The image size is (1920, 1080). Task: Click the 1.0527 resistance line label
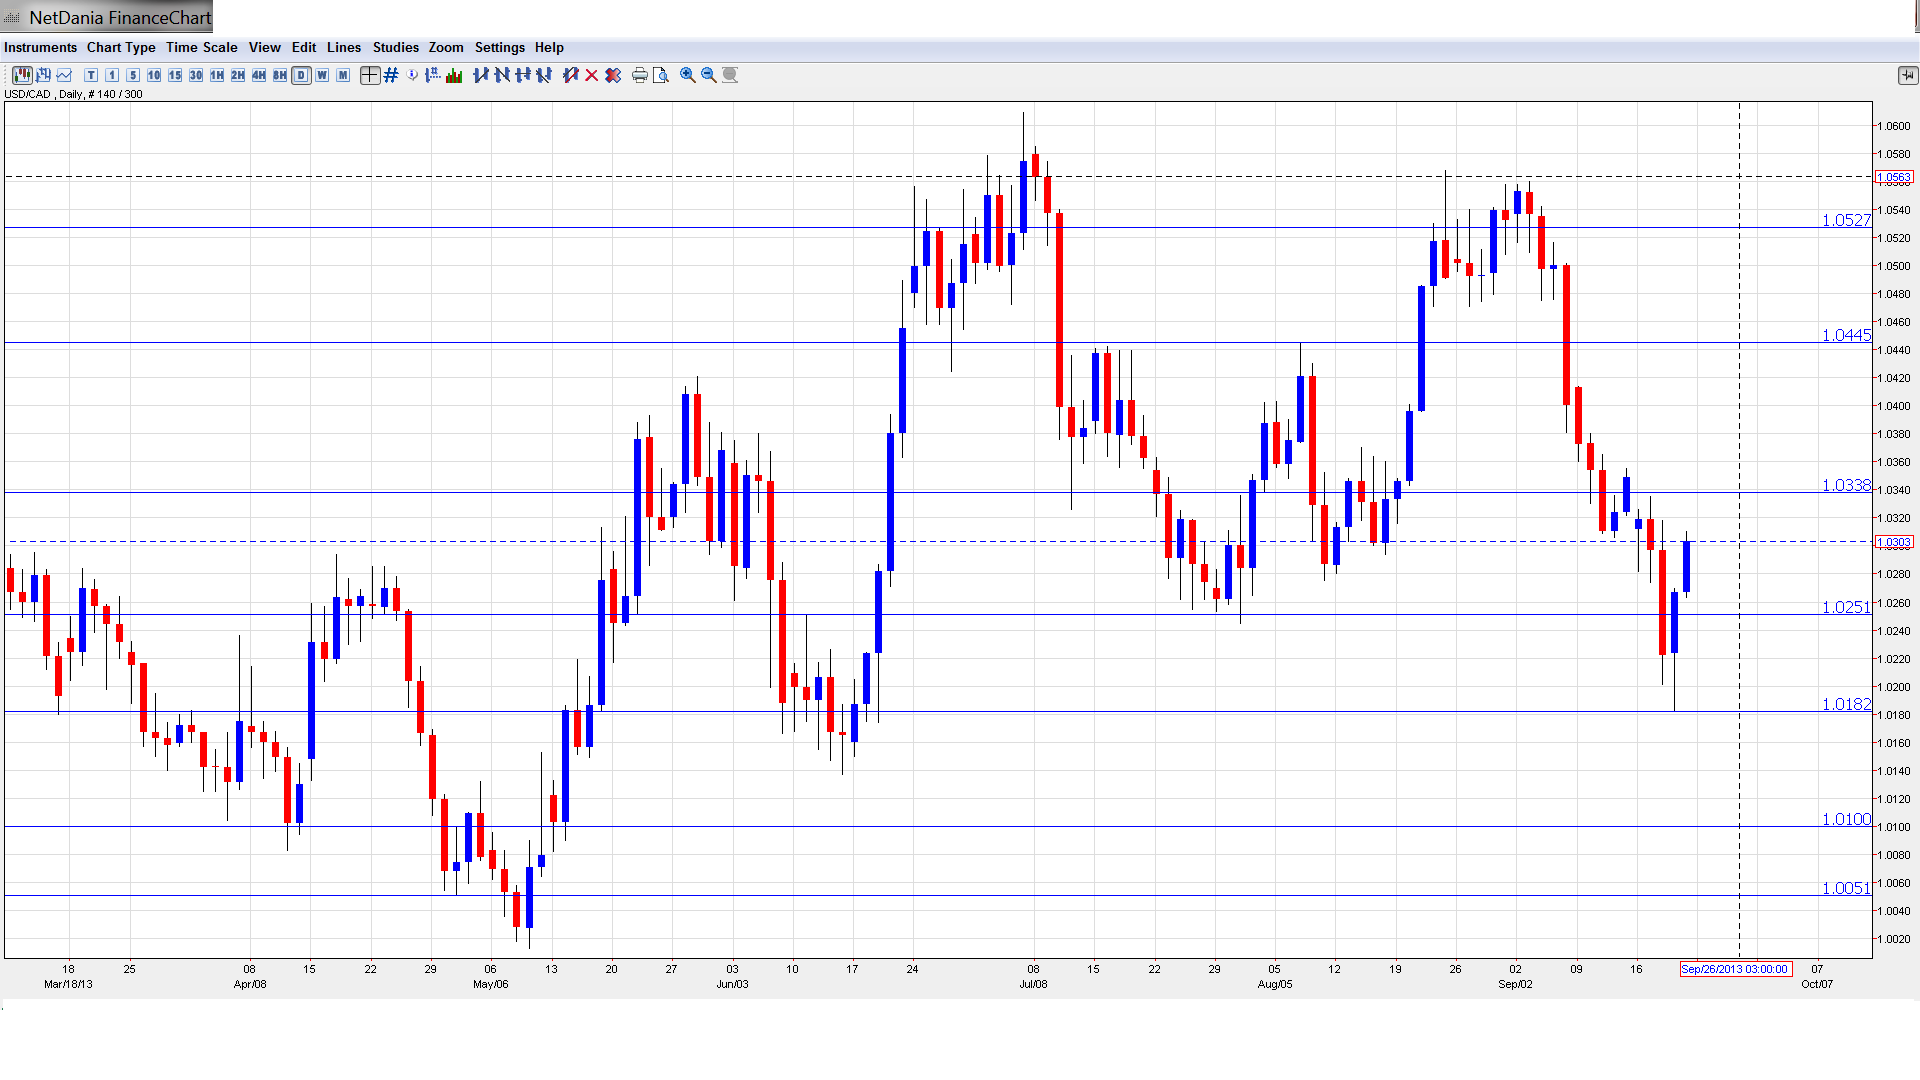pos(1845,220)
